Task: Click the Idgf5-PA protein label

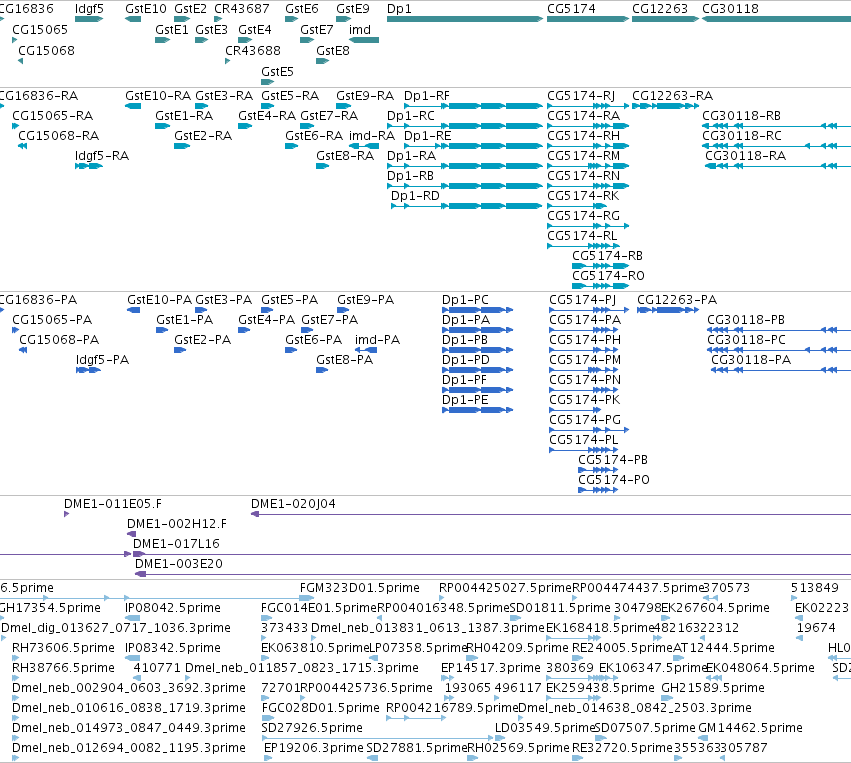Action: pos(103,359)
